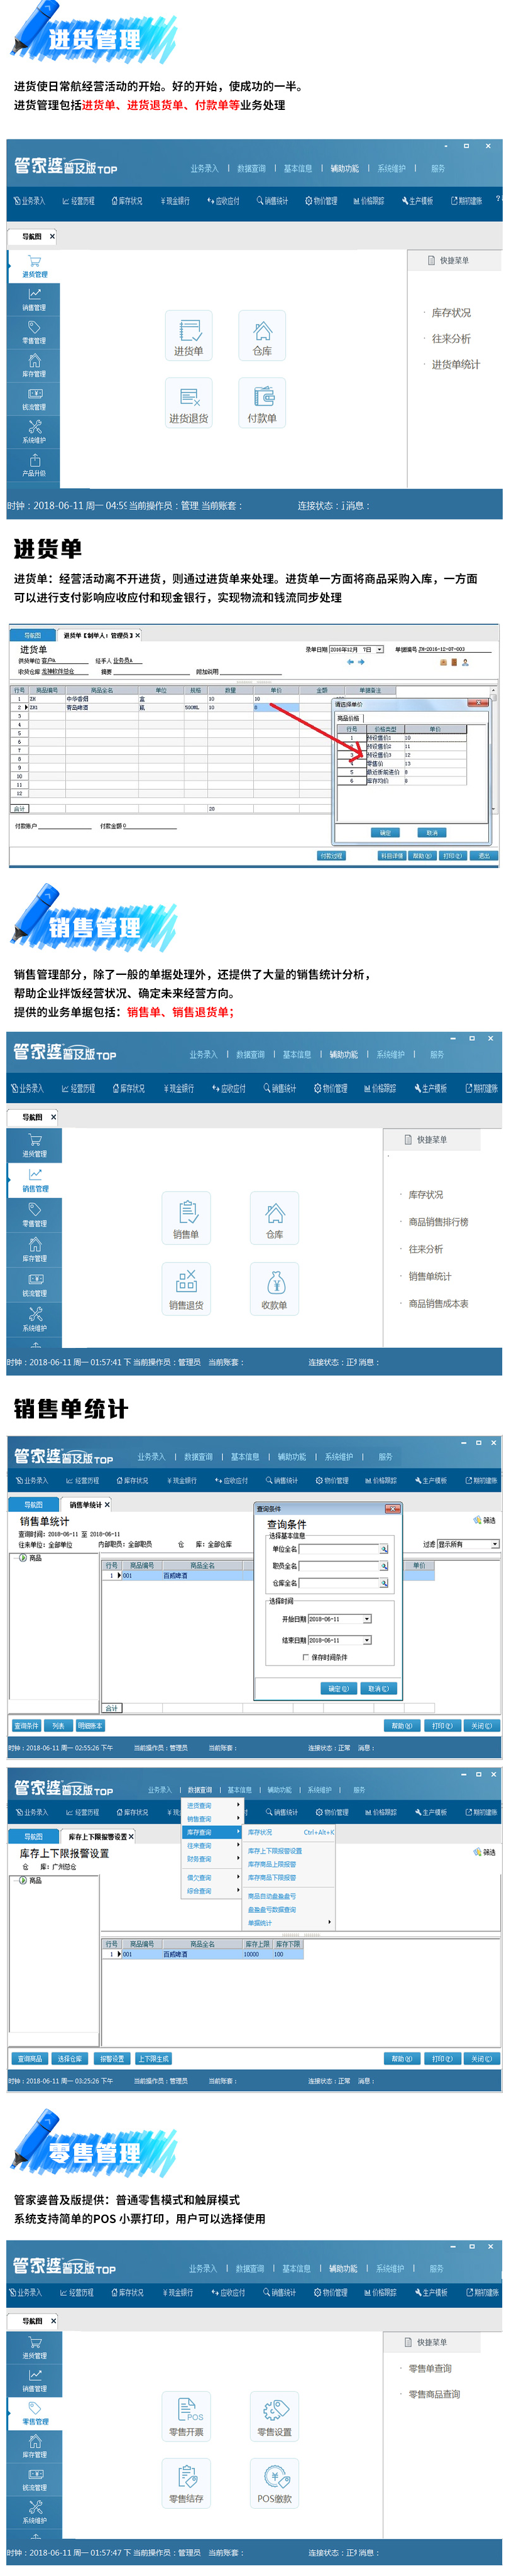Select 库存商品上限报警 submenu item
The width and height of the screenshot is (509, 2576).
coord(272,1864)
